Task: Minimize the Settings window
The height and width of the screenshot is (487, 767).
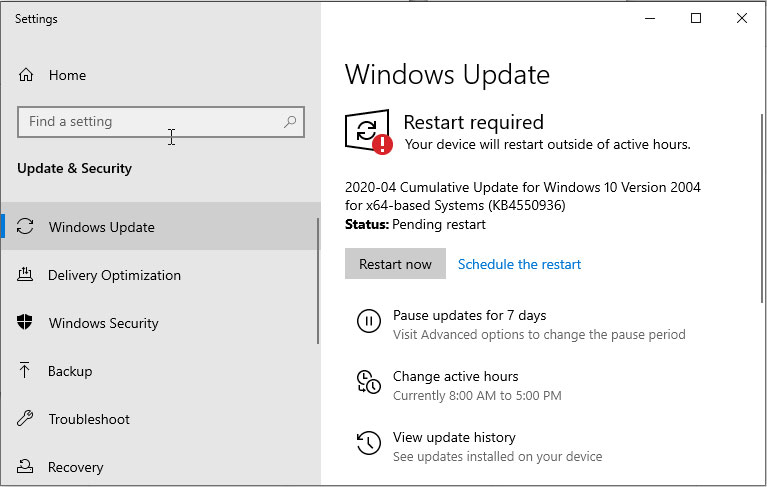Action: (650, 19)
